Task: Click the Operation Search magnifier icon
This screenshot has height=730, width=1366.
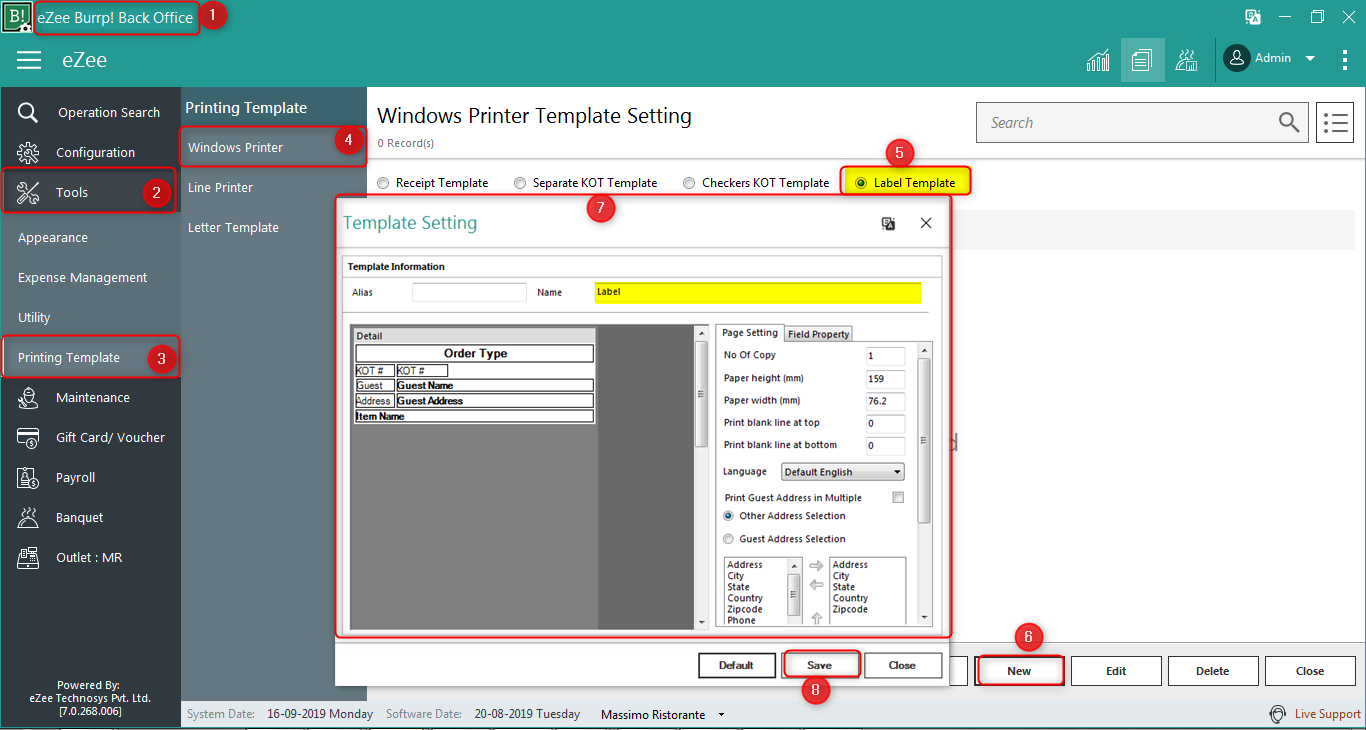Action: pyautogui.click(x=28, y=112)
